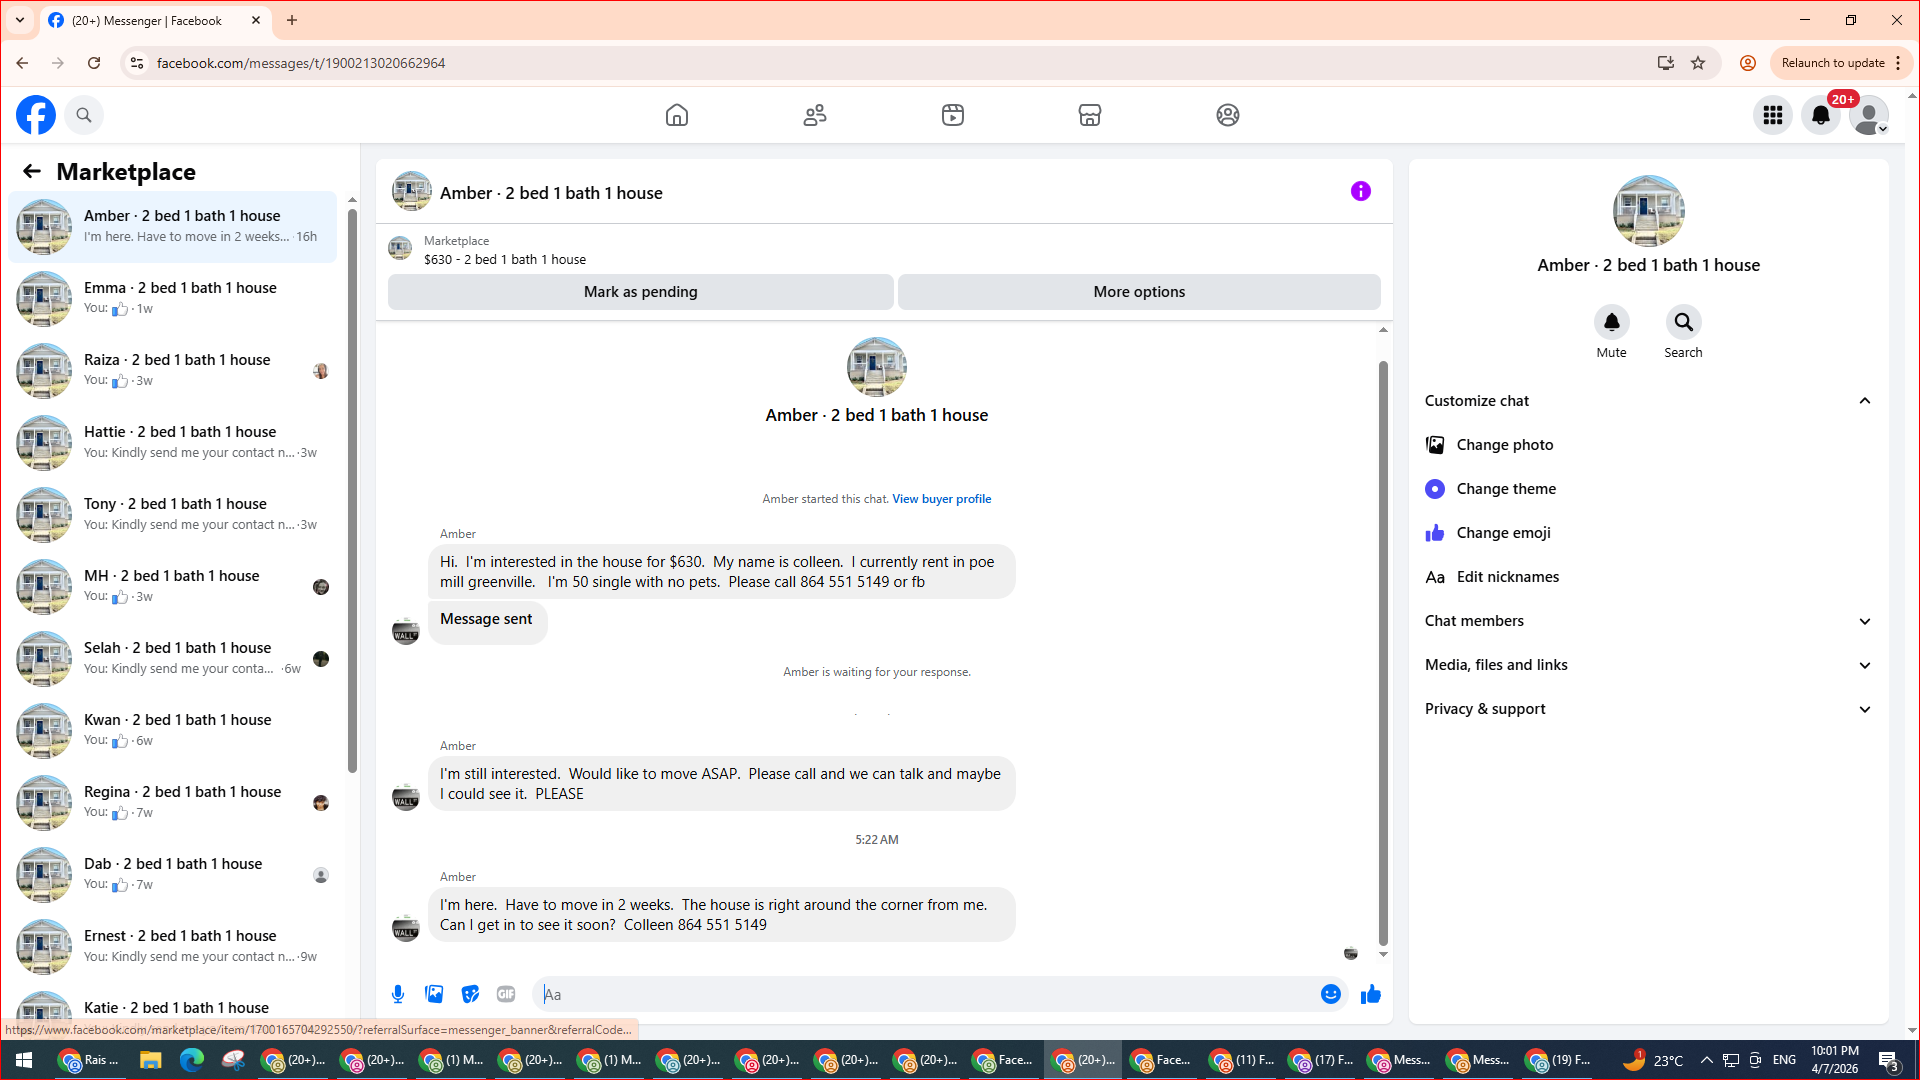Open tab search dropdown in Chrome
The width and height of the screenshot is (1920, 1080).
pos(20,20)
